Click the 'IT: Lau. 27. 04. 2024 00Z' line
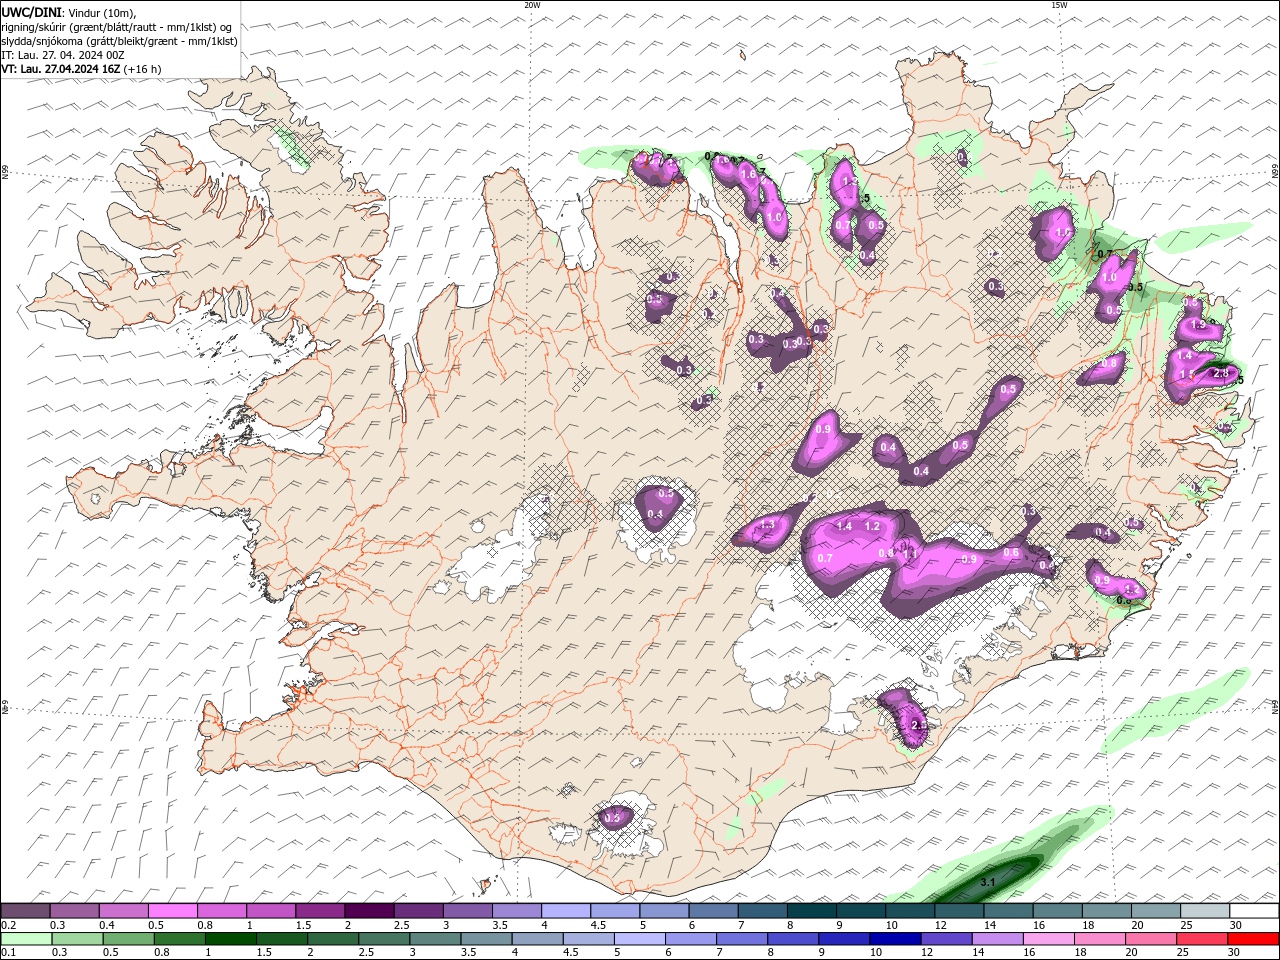This screenshot has height=960, width=1280. 63,55
